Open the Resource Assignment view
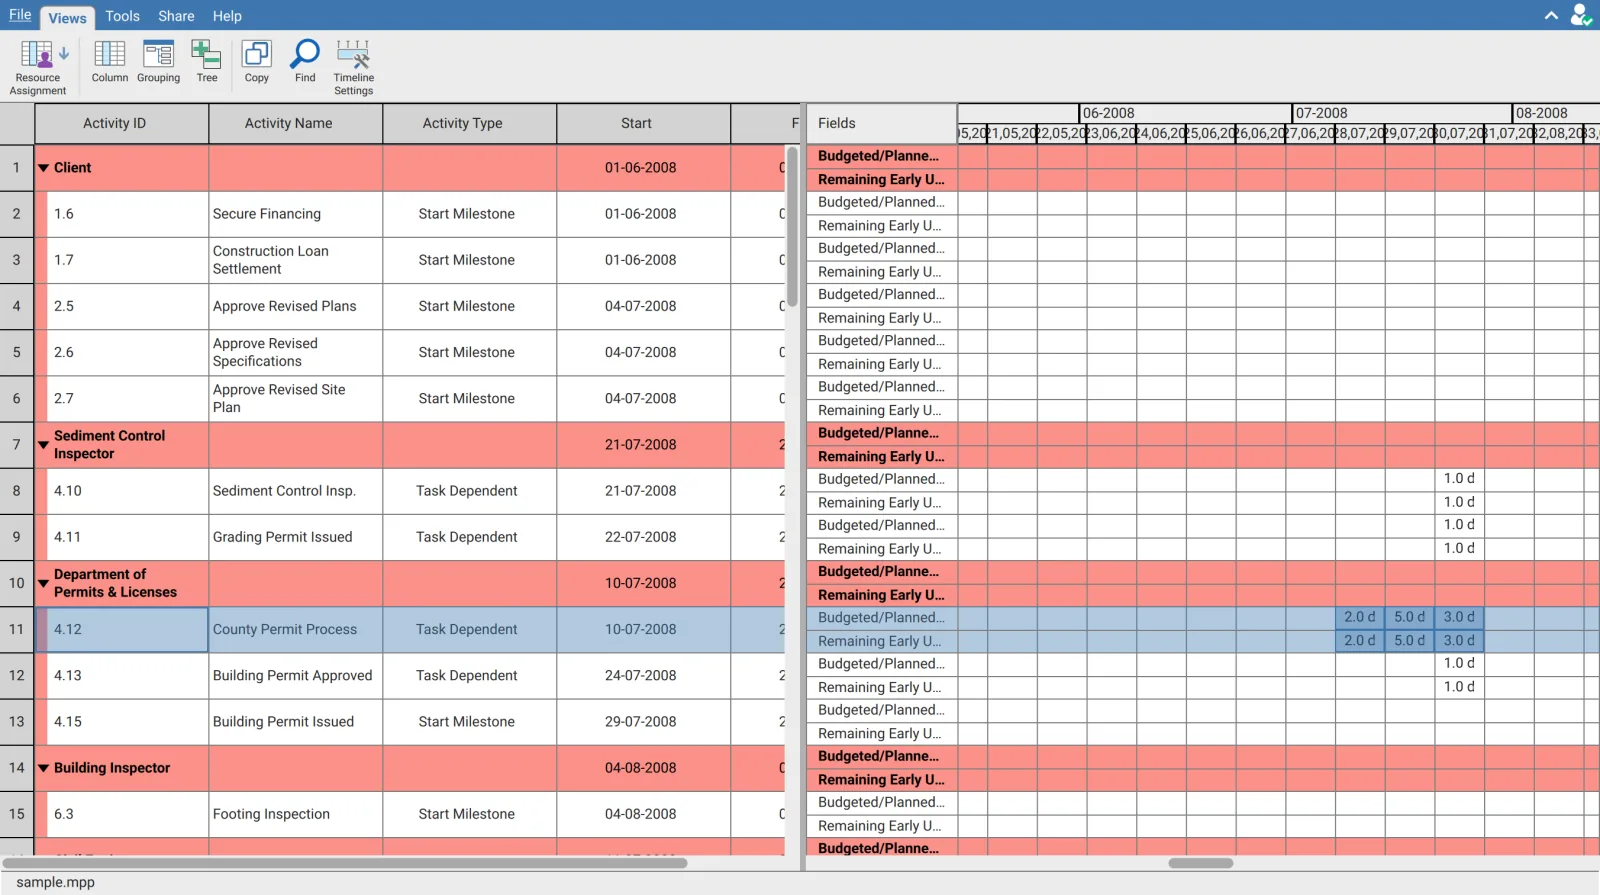This screenshot has width=1600, height=895. pos(38,67)
